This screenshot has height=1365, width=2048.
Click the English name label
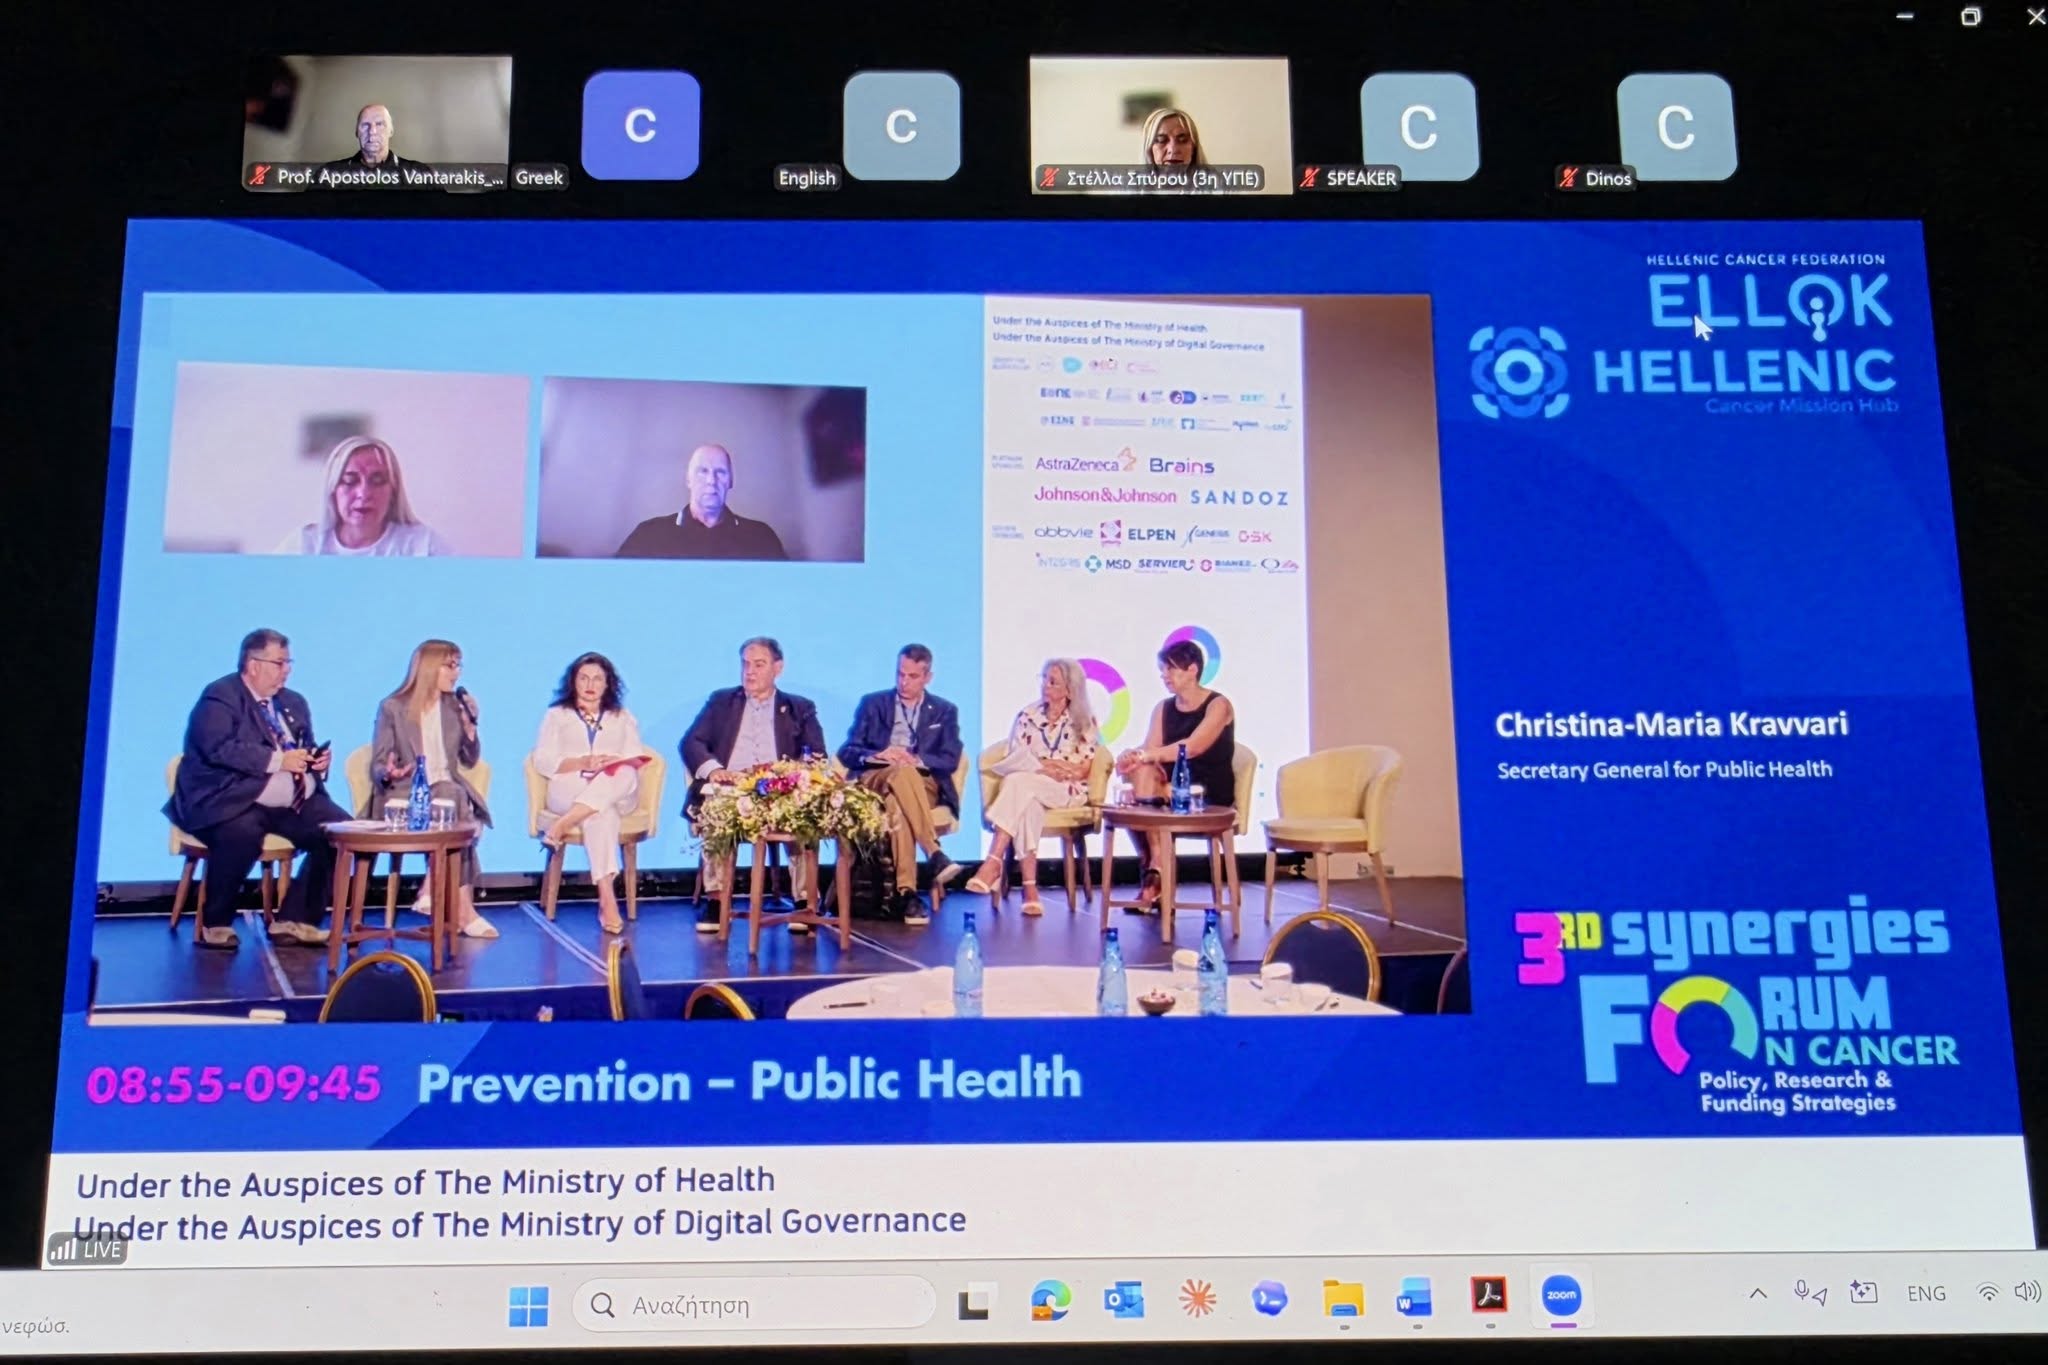pos(807,178)
